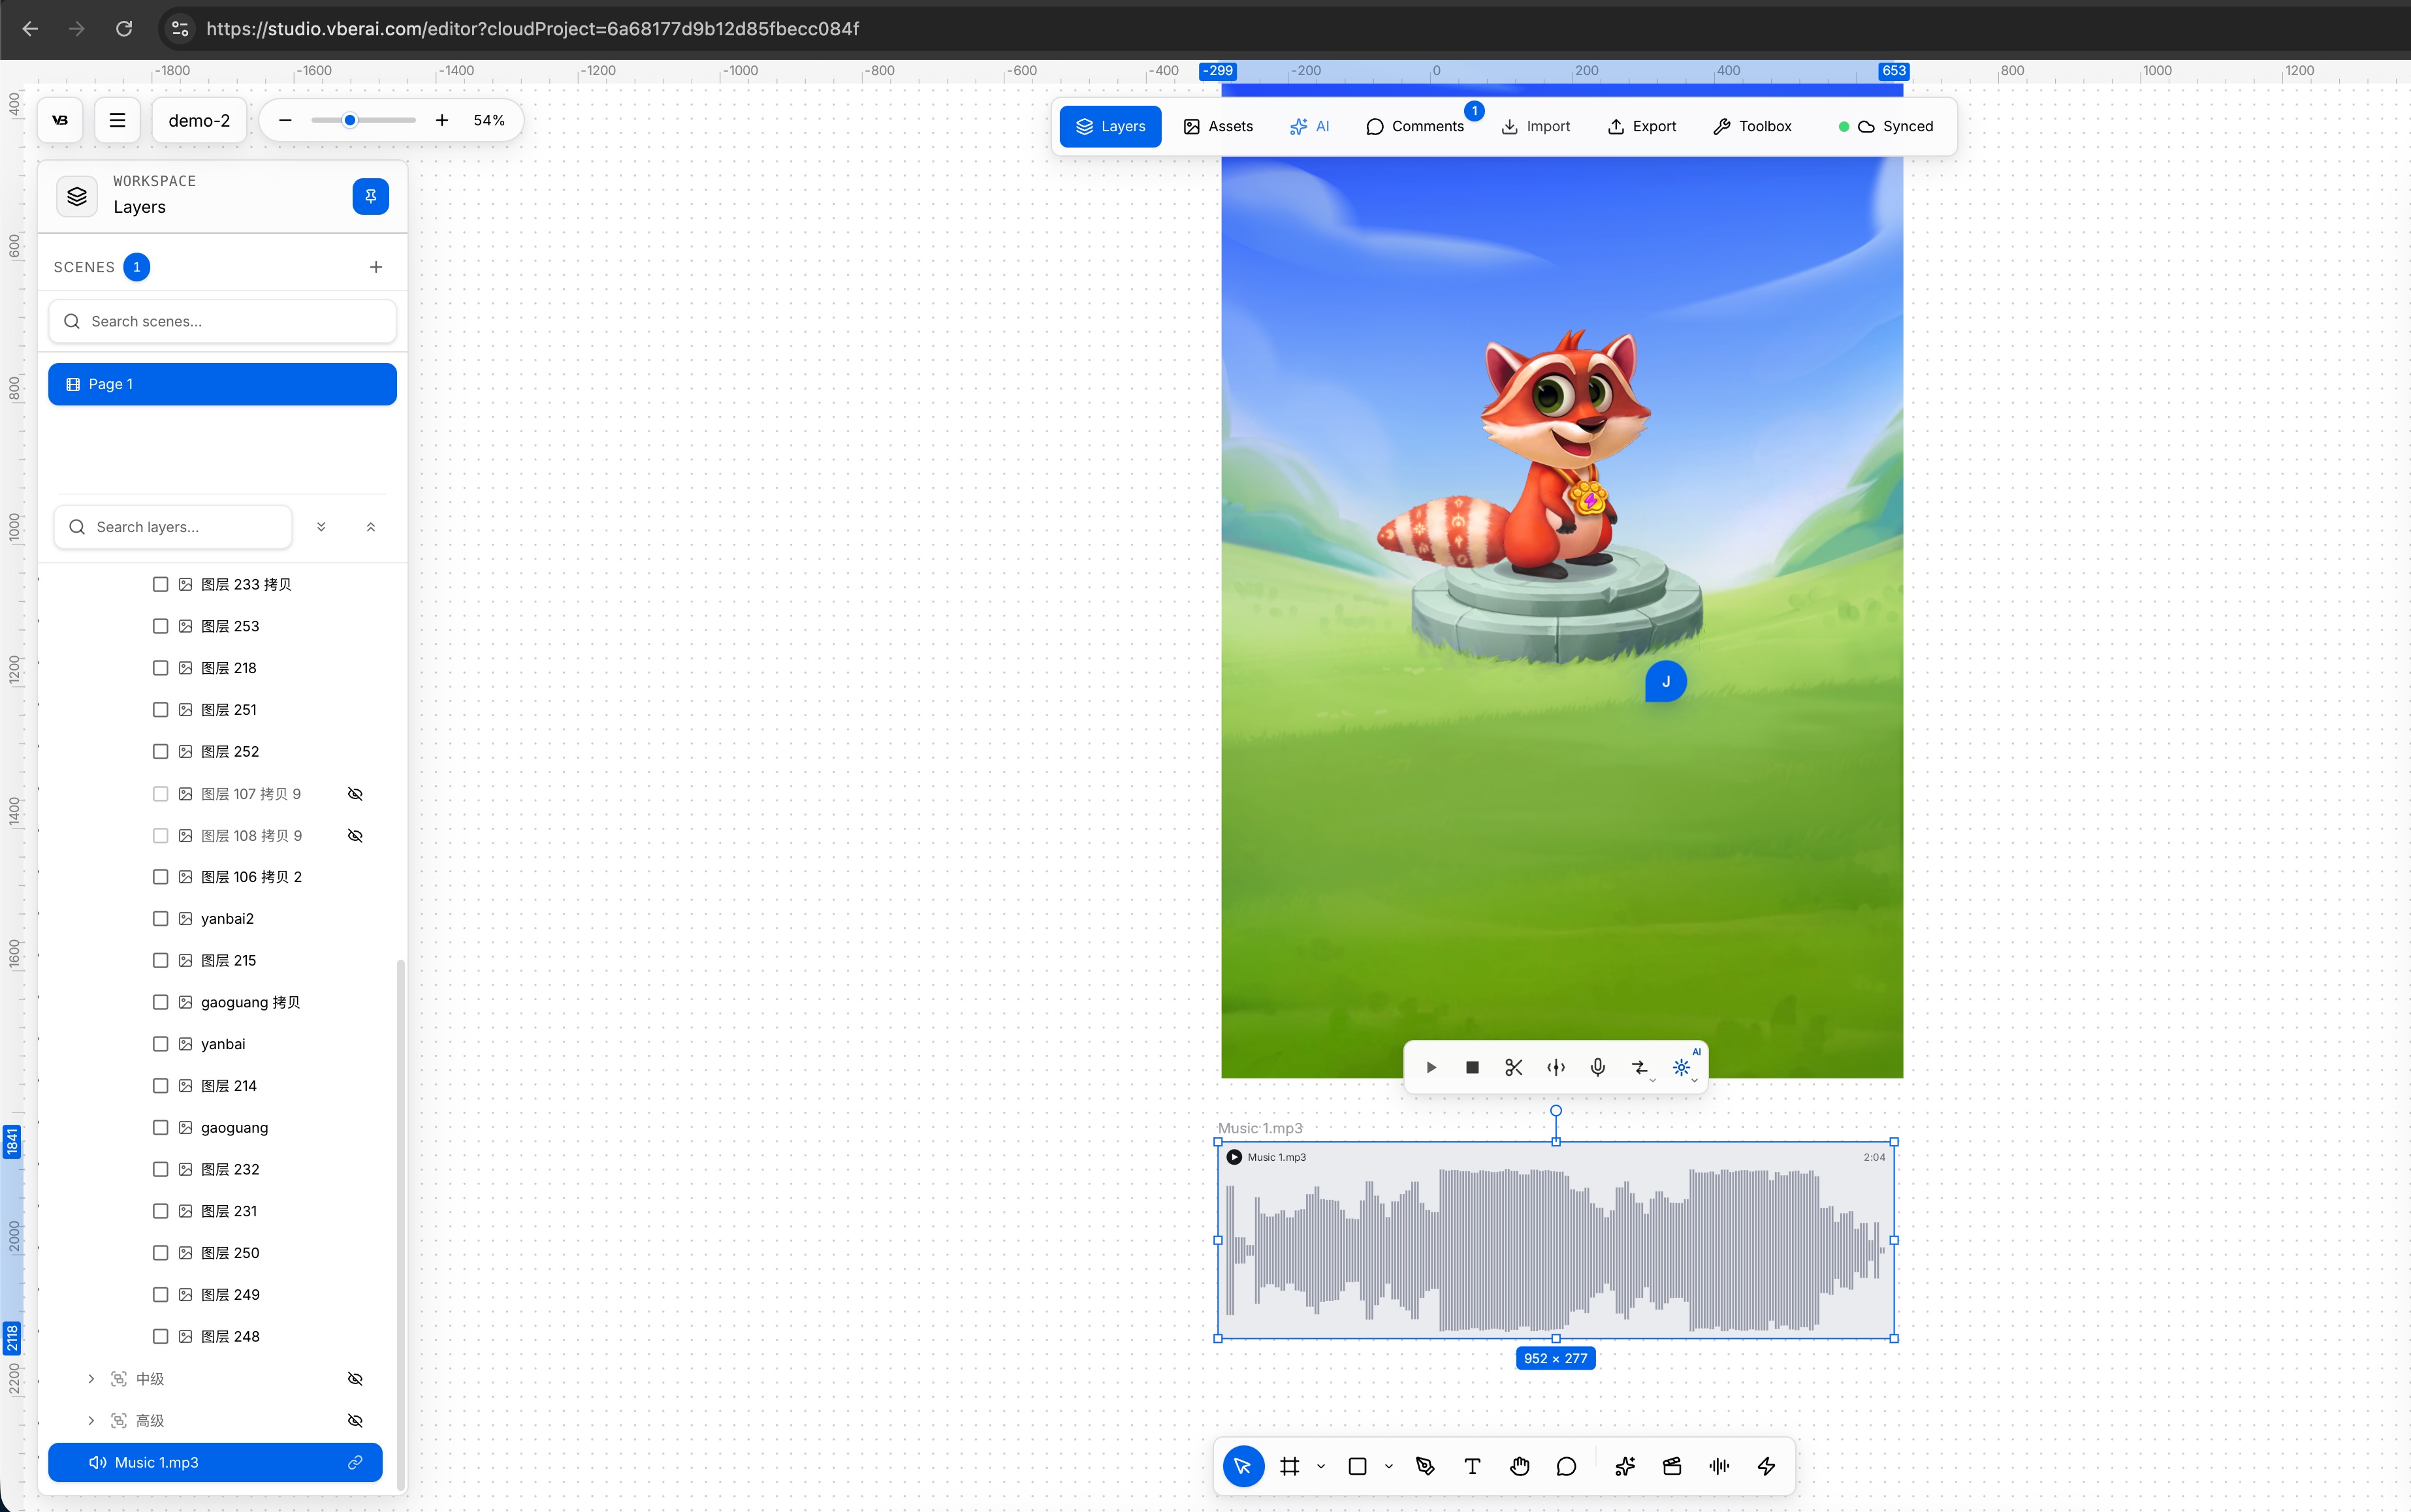The height and width of the screenshot is (1512, 2411).
Task: Select the Rectangle shape tool
Action: [1357, 1466]
